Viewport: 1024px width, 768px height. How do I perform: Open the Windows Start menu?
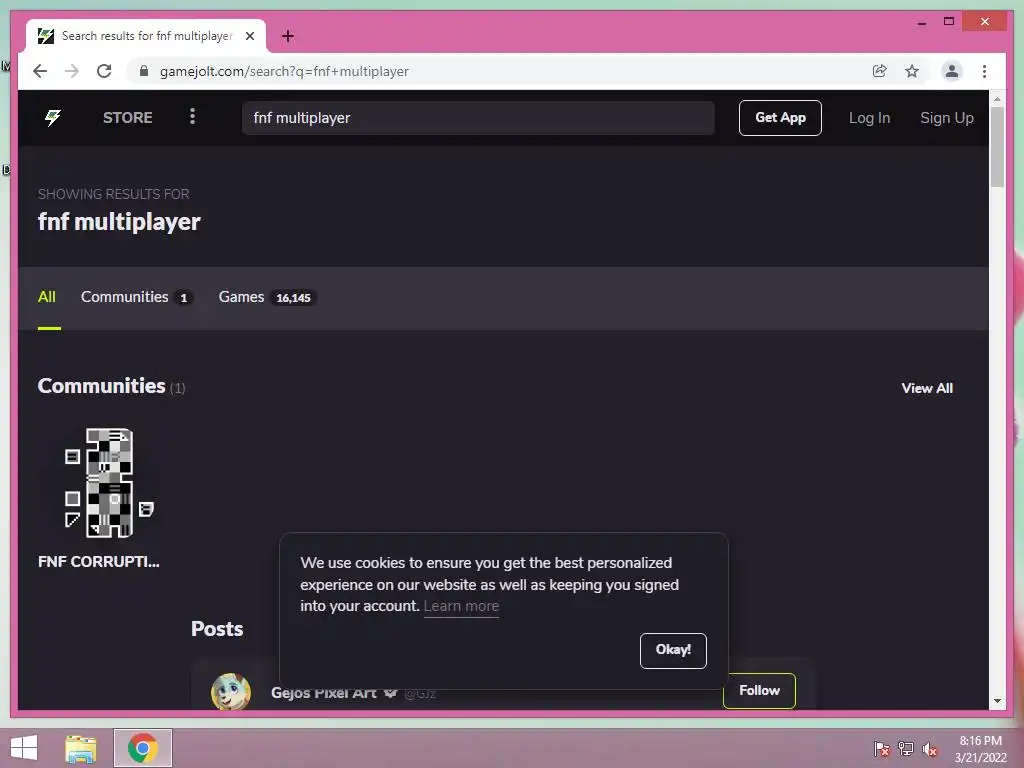(x=24, y=748)
